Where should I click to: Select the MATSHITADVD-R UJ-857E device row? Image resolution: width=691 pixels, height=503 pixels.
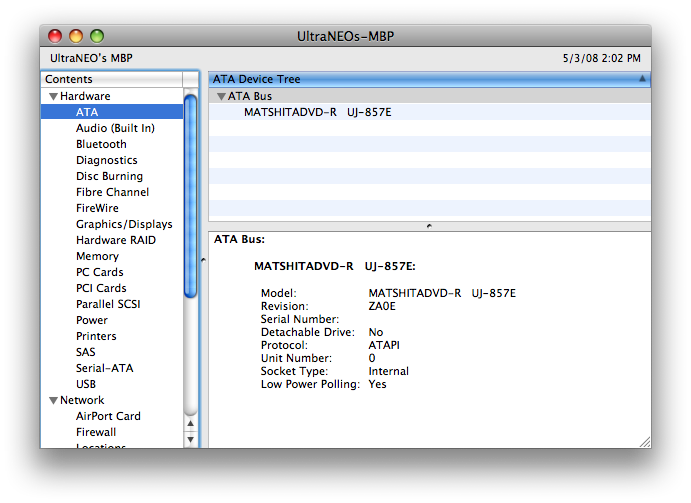tap(429, 112)
